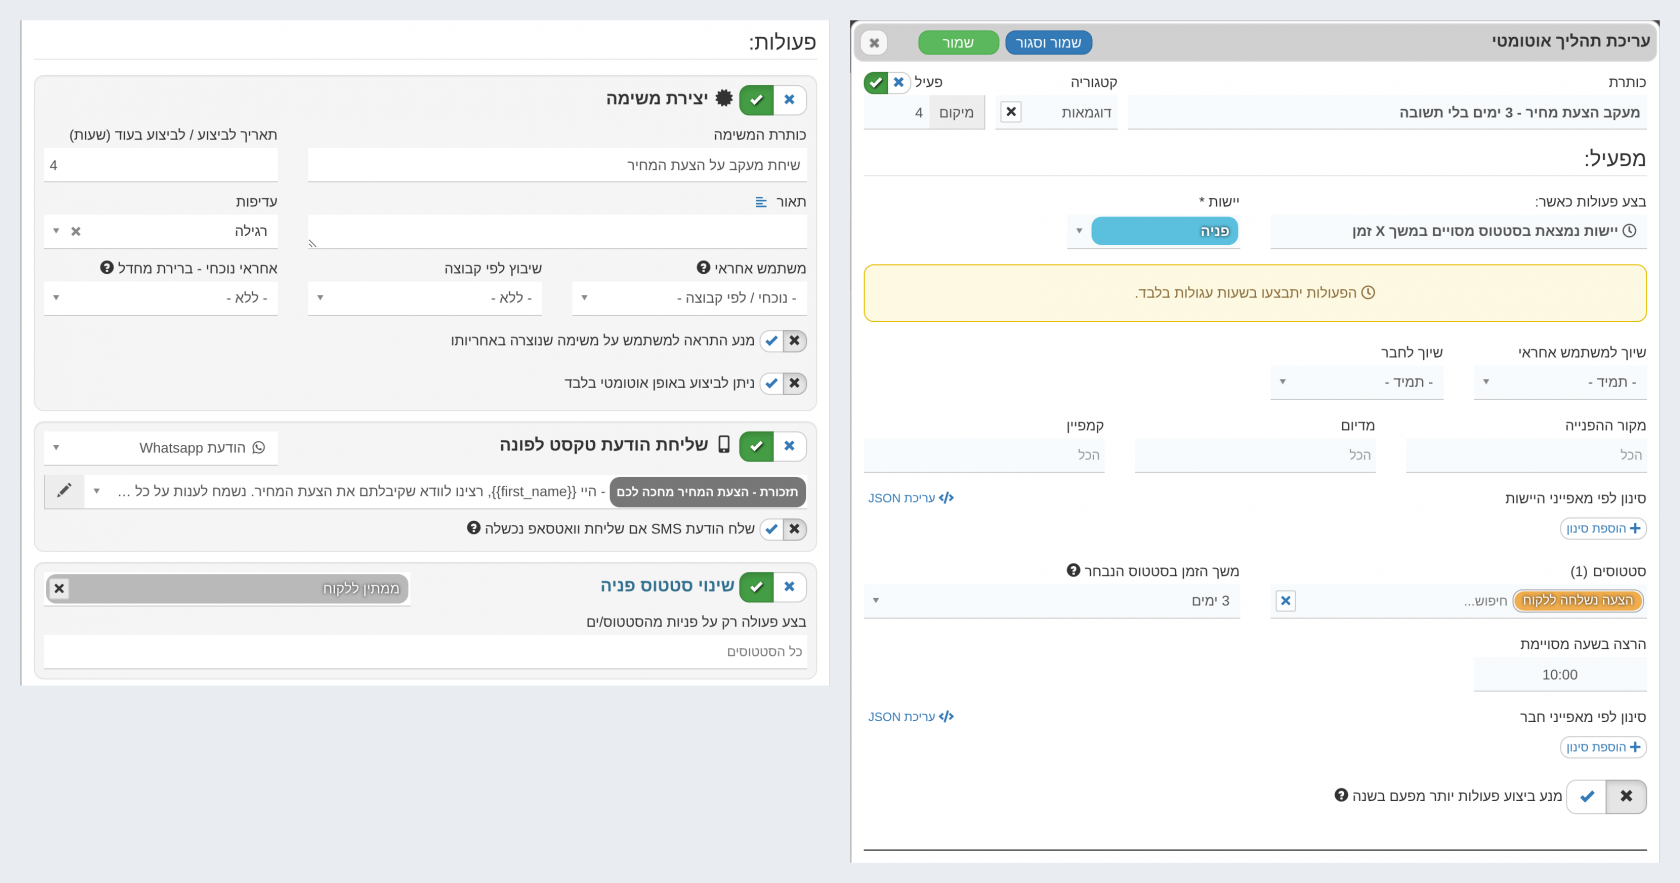Remove the דוגמאות category with its X icon
Viewport: 1680px width, 883px height.
click(1011, 112)
